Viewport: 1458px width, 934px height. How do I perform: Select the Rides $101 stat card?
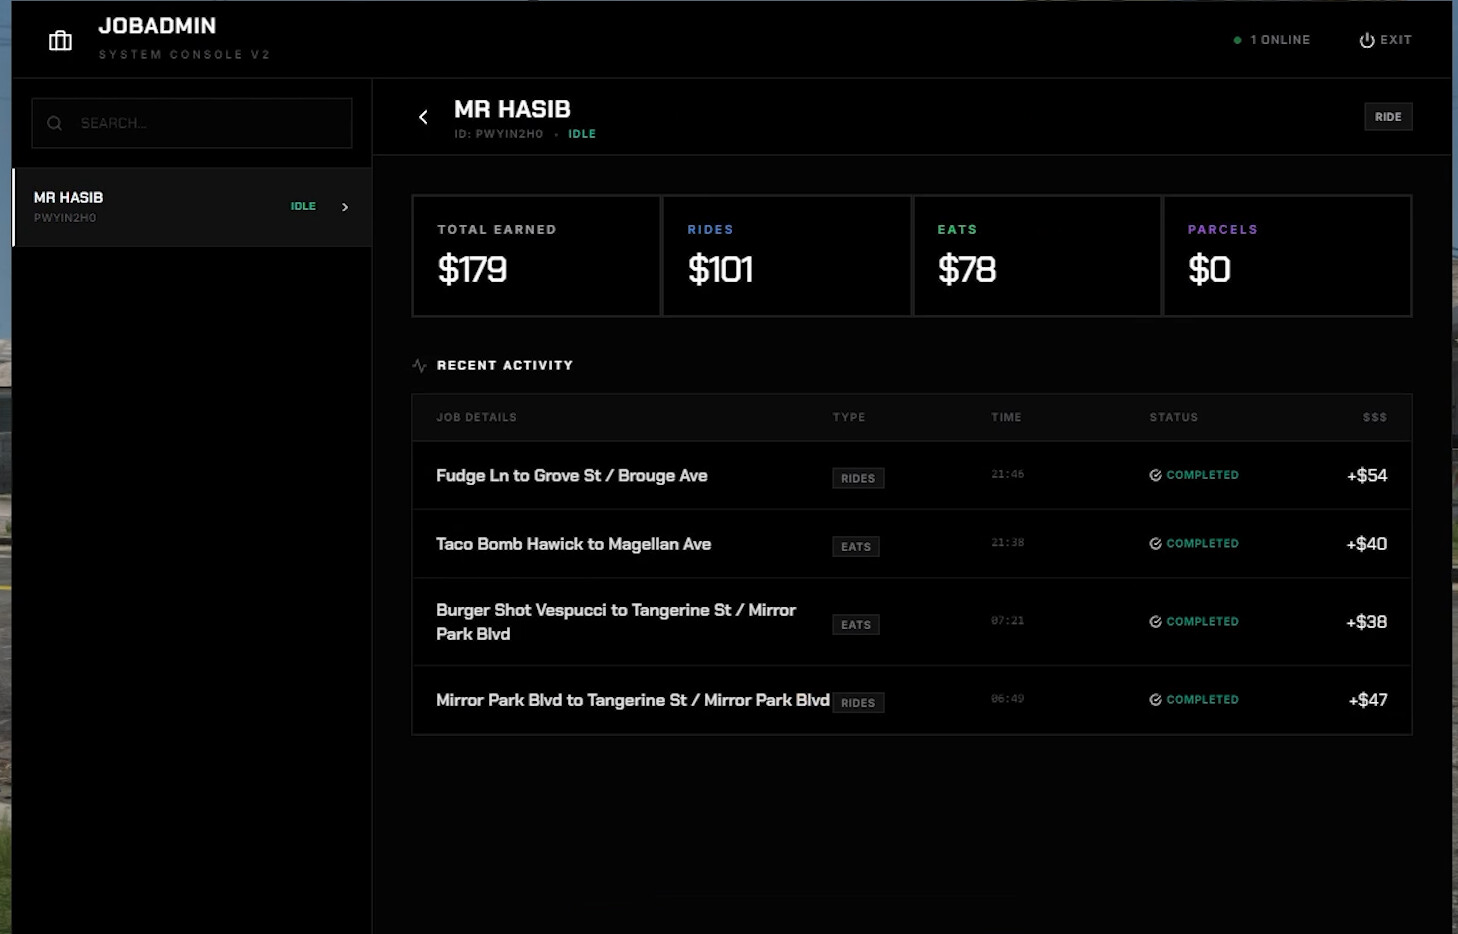[786, 256]
